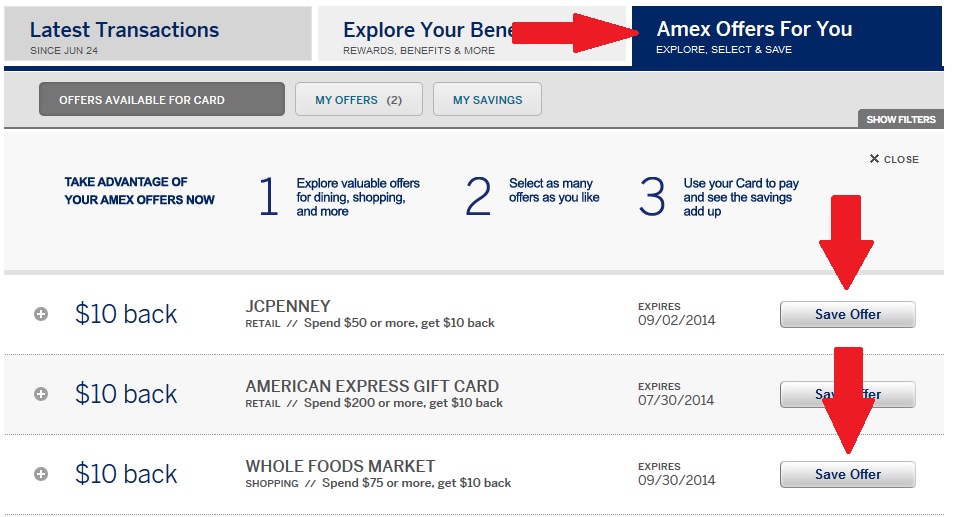954x517 pixels.
Task: Expand the JCPenney offer plus icon
Action: [x=41, y=314]
